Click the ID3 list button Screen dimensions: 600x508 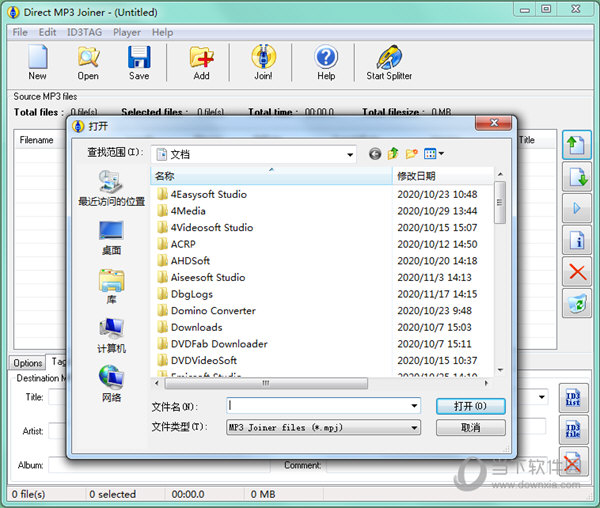(x=573, y=398)
